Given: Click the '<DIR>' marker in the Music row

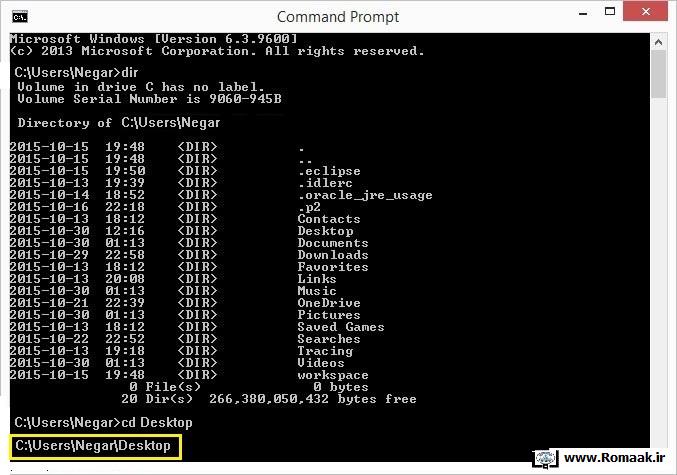Looking at the screenshot, I should tap(197, 291).
